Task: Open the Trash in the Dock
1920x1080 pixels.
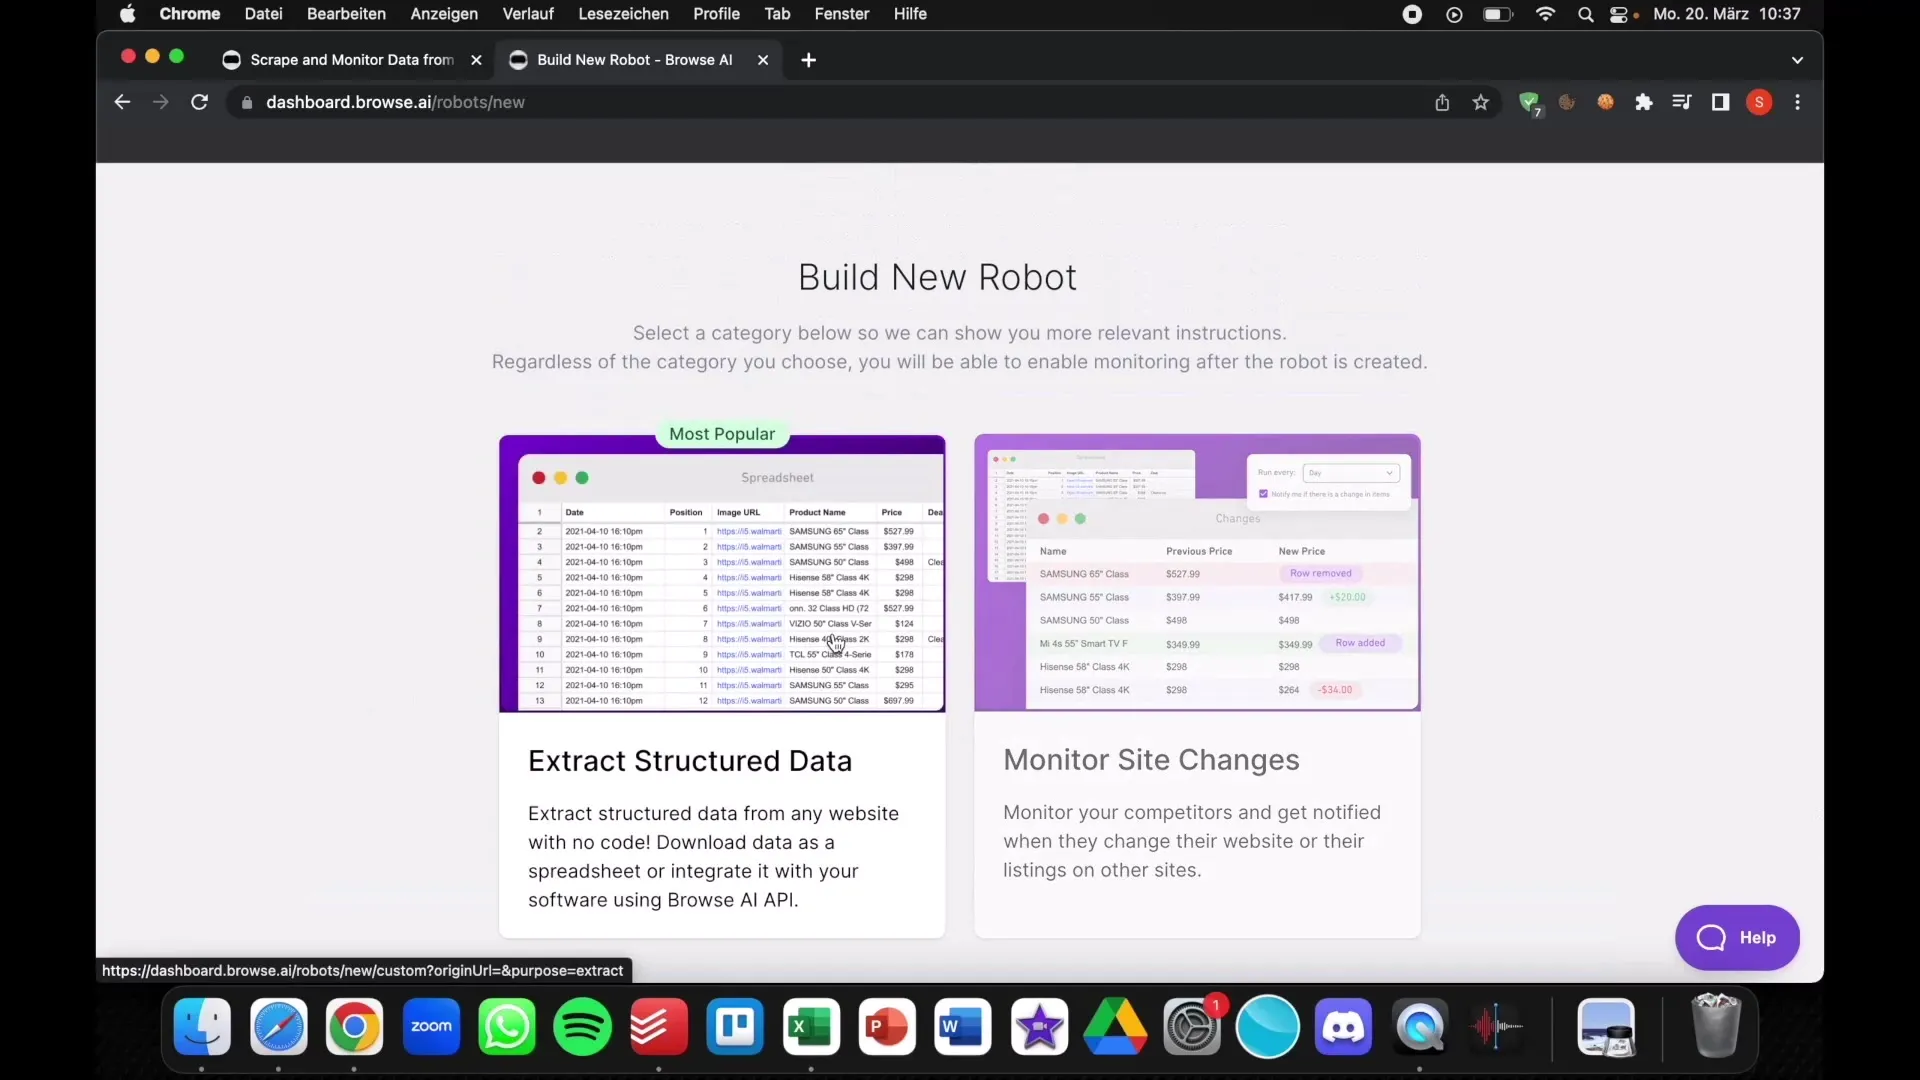Action: (x=1716, y=1025)
